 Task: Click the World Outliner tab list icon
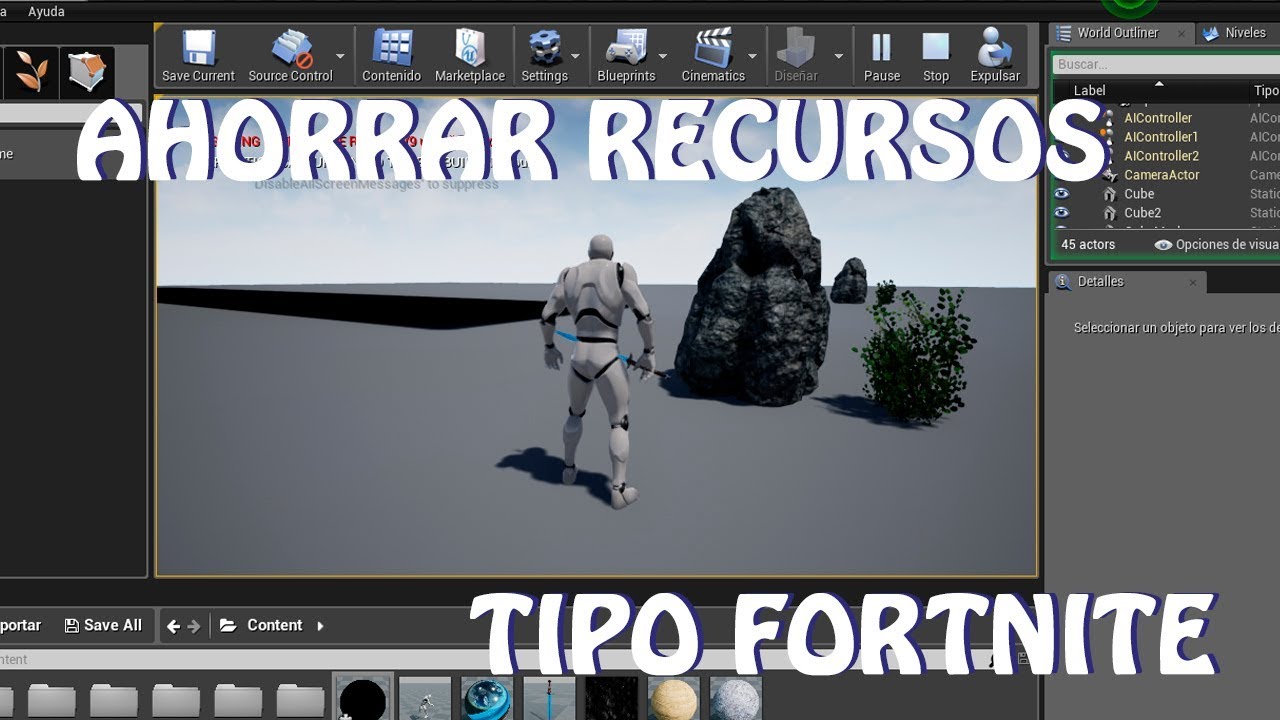coord(1064,33)
